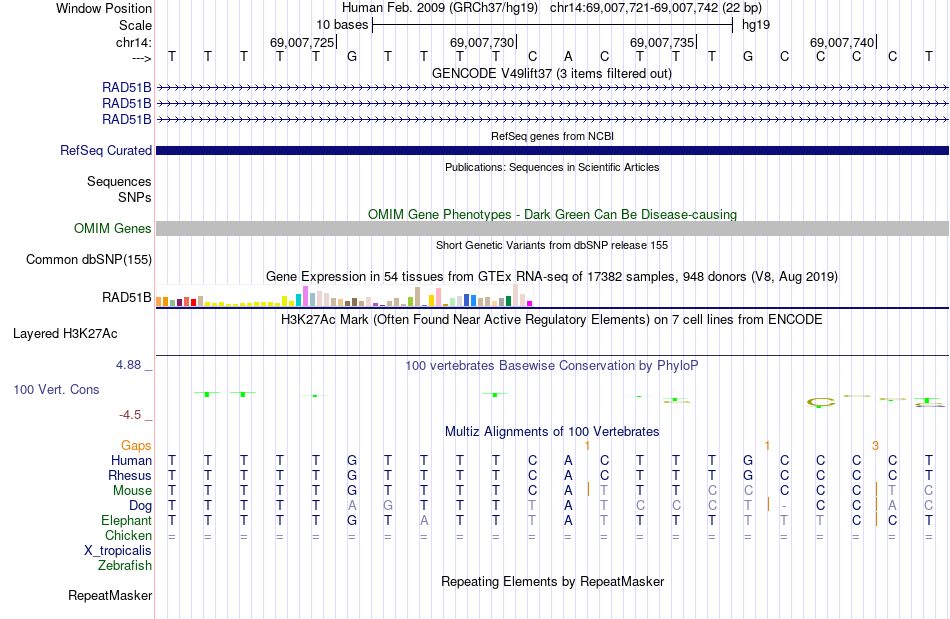The height and width of the screenshot is (619, 950).
Task: Click the -4.5 PhyloP lower scale value
Action: (x=130, y=415)
